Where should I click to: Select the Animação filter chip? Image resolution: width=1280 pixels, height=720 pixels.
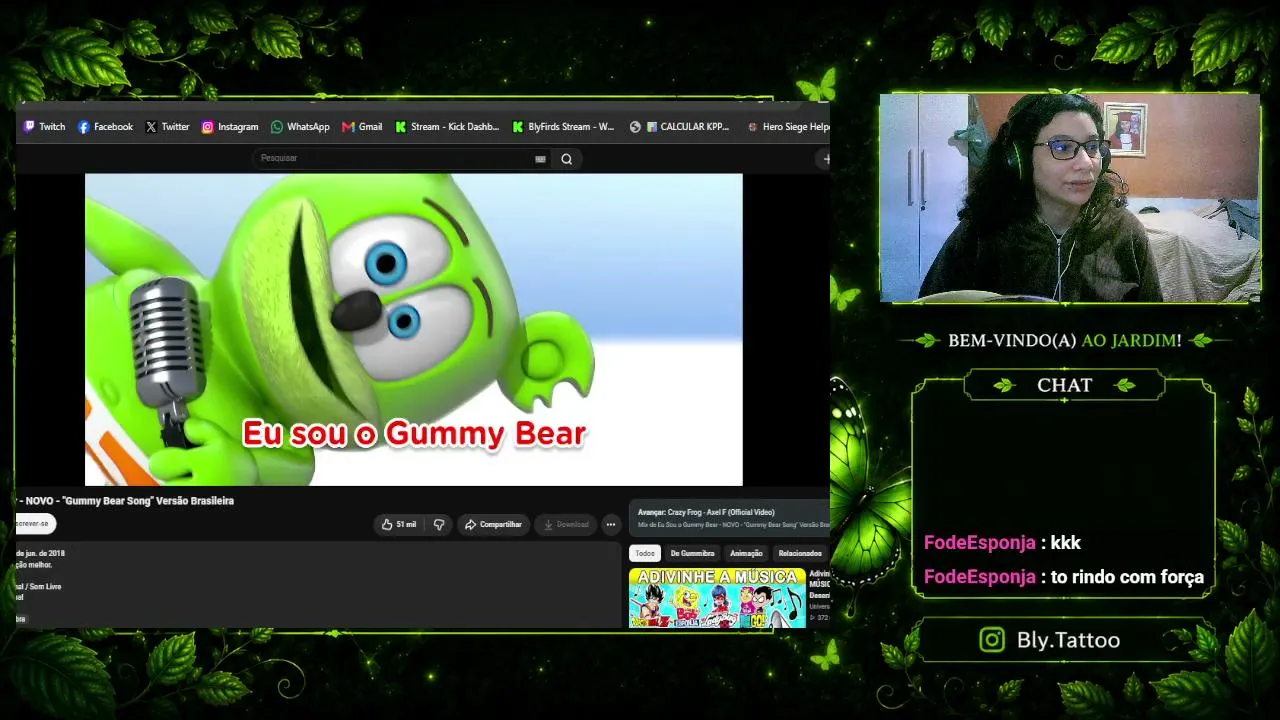click(x=746, y=553)
